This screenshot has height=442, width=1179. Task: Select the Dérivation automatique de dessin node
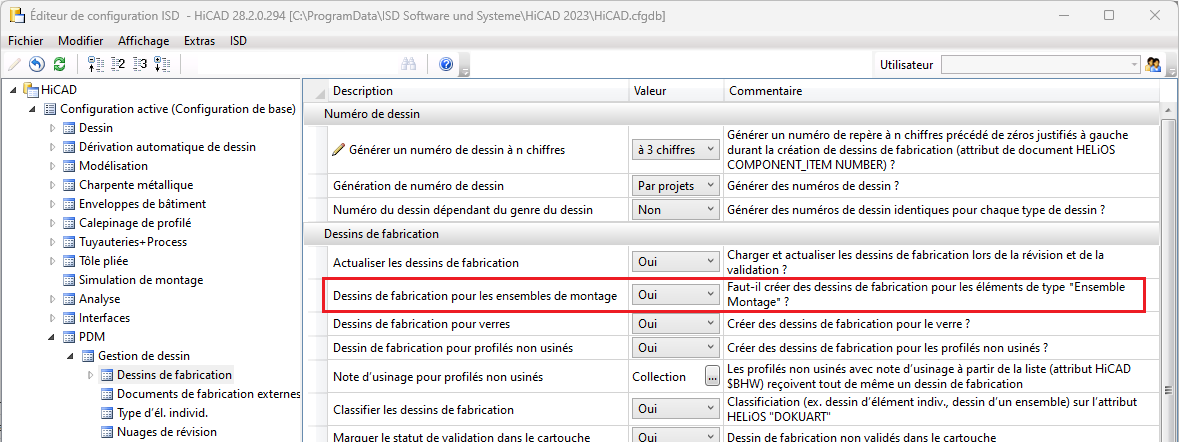(x=167, y=147)
